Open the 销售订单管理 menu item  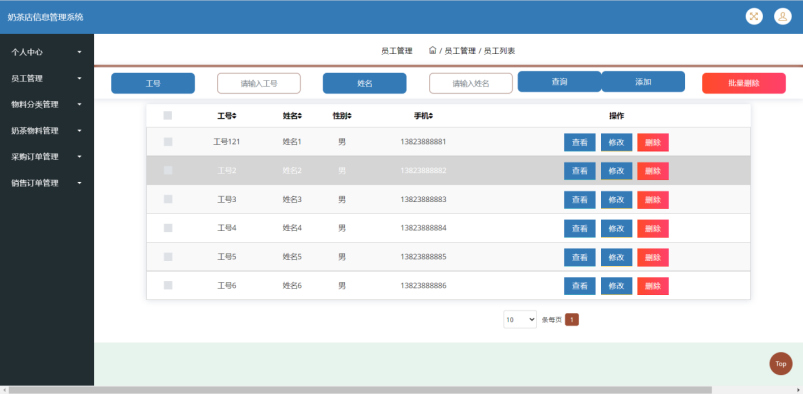click(x=47, y=183)
